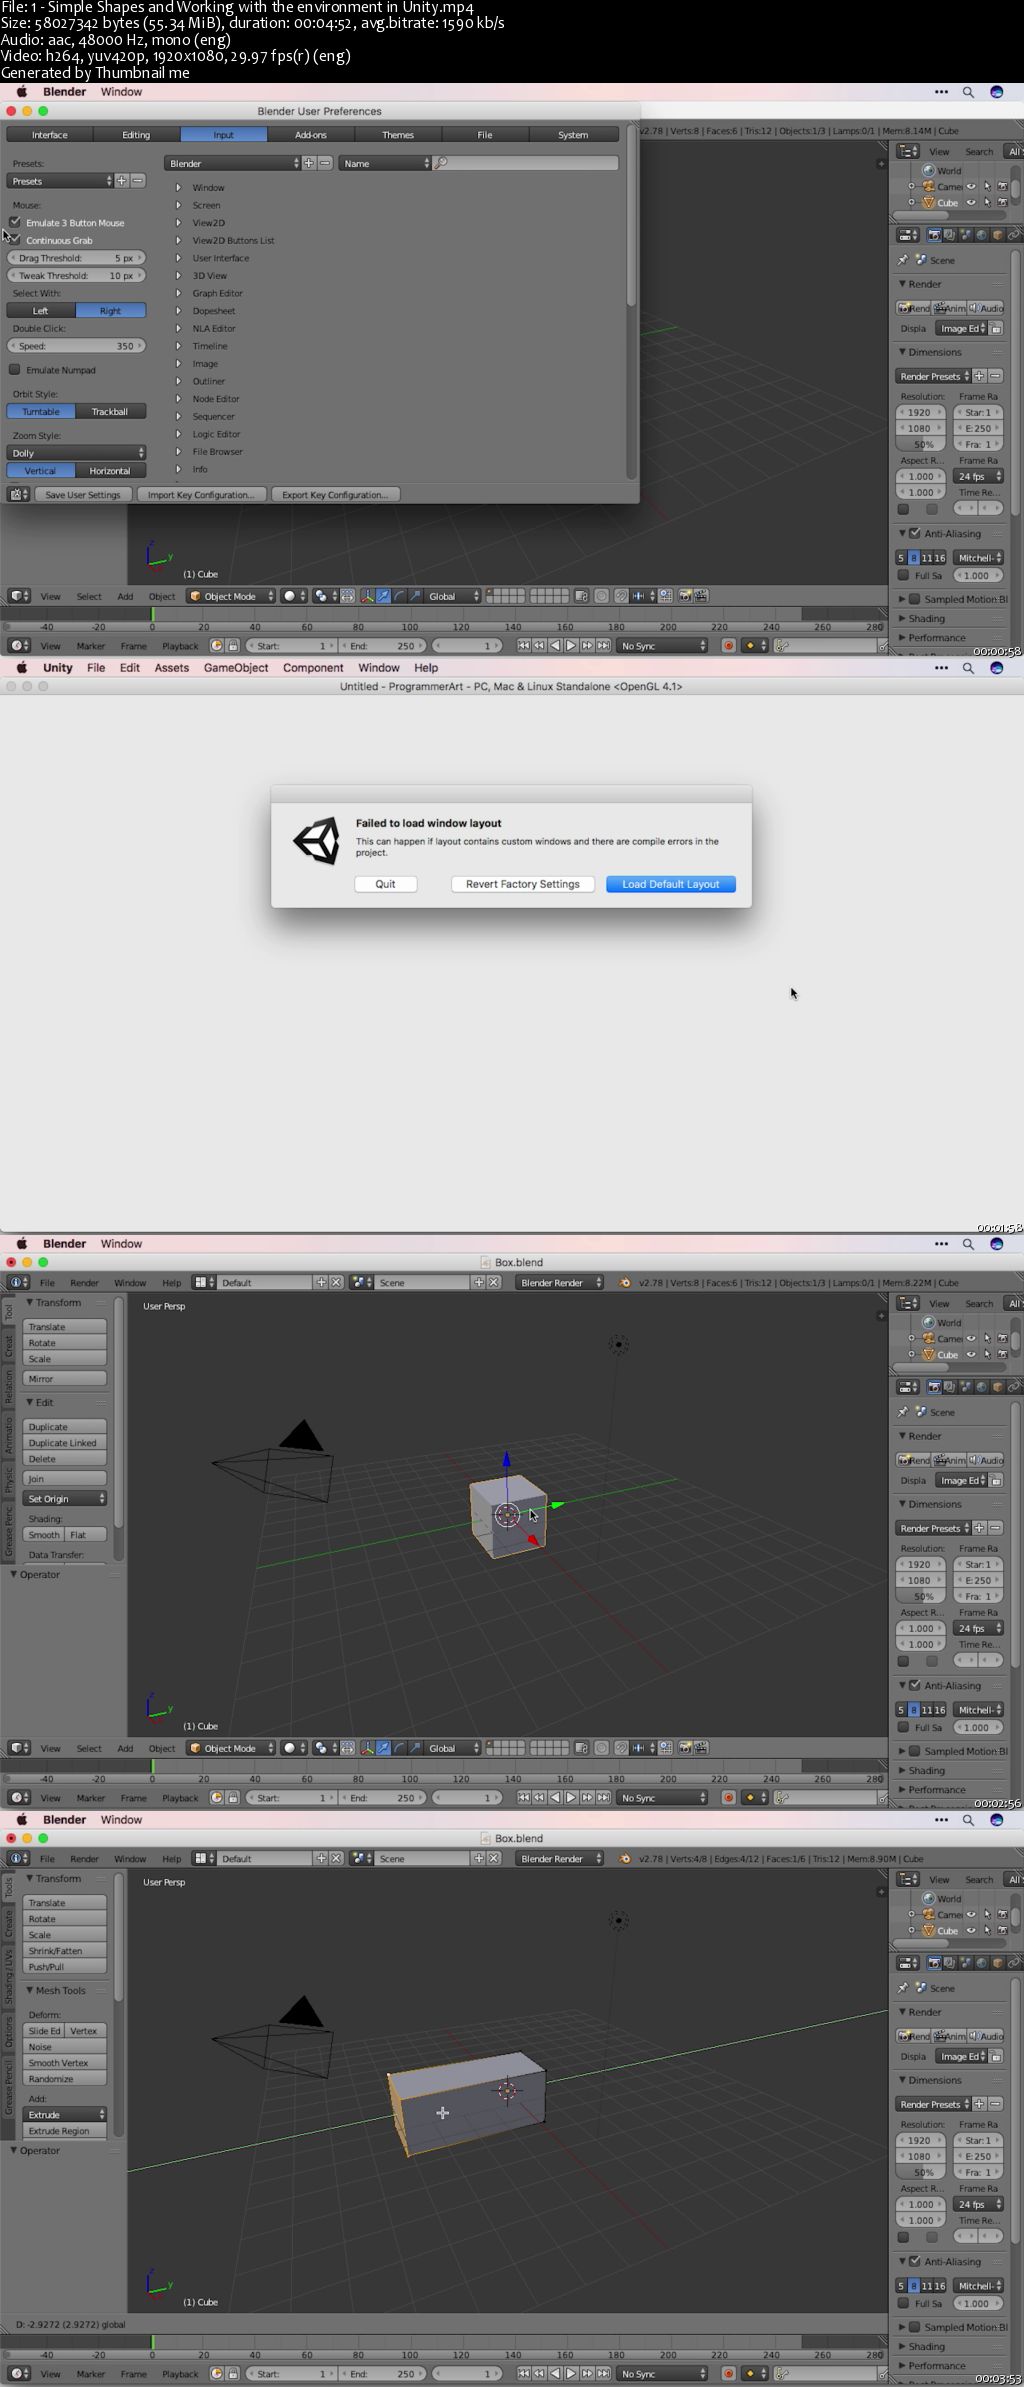1024x2387 pixels.
Task: Click Info editor type icon in frame 00:02:56
Action: (18, 1282)
